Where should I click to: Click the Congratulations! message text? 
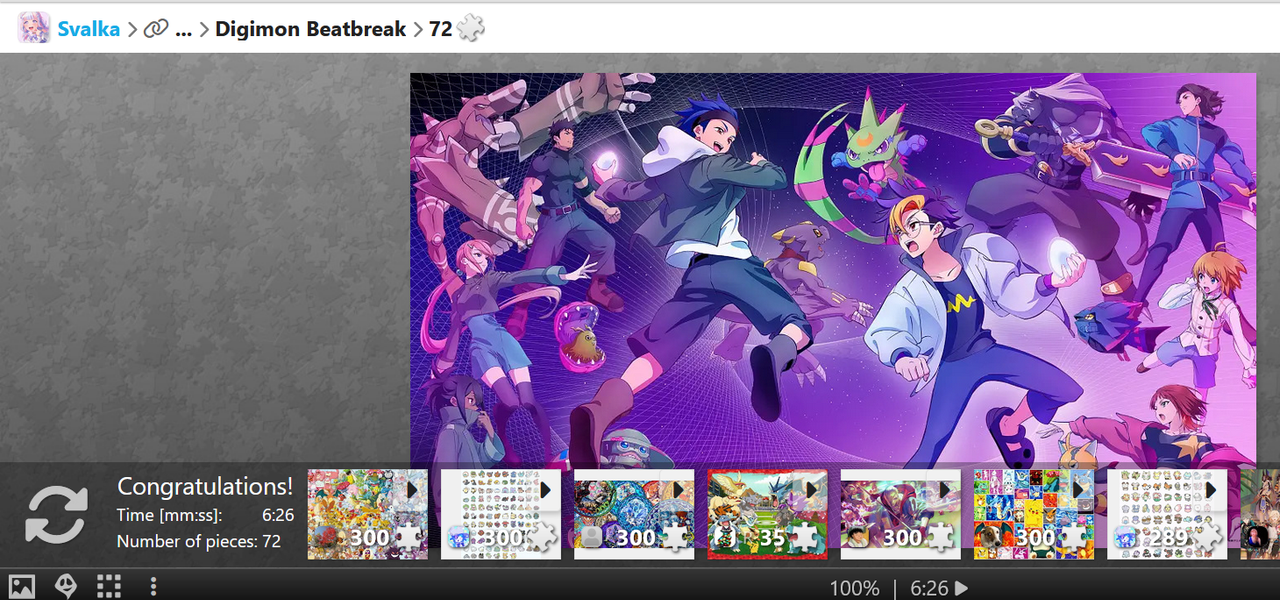pos(205,487)
